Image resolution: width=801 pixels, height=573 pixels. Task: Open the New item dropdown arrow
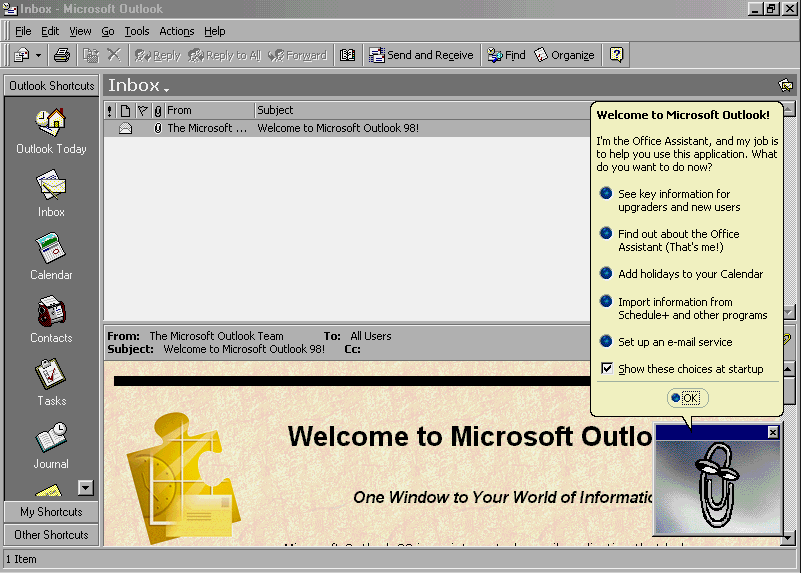coord(39,55)
